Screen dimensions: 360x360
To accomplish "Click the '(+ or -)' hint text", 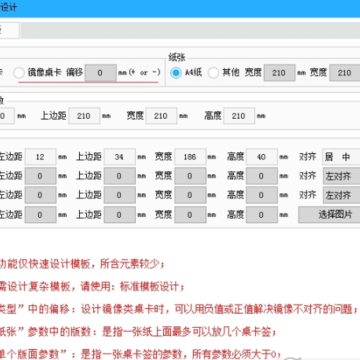I will click(x=144, y=72).
